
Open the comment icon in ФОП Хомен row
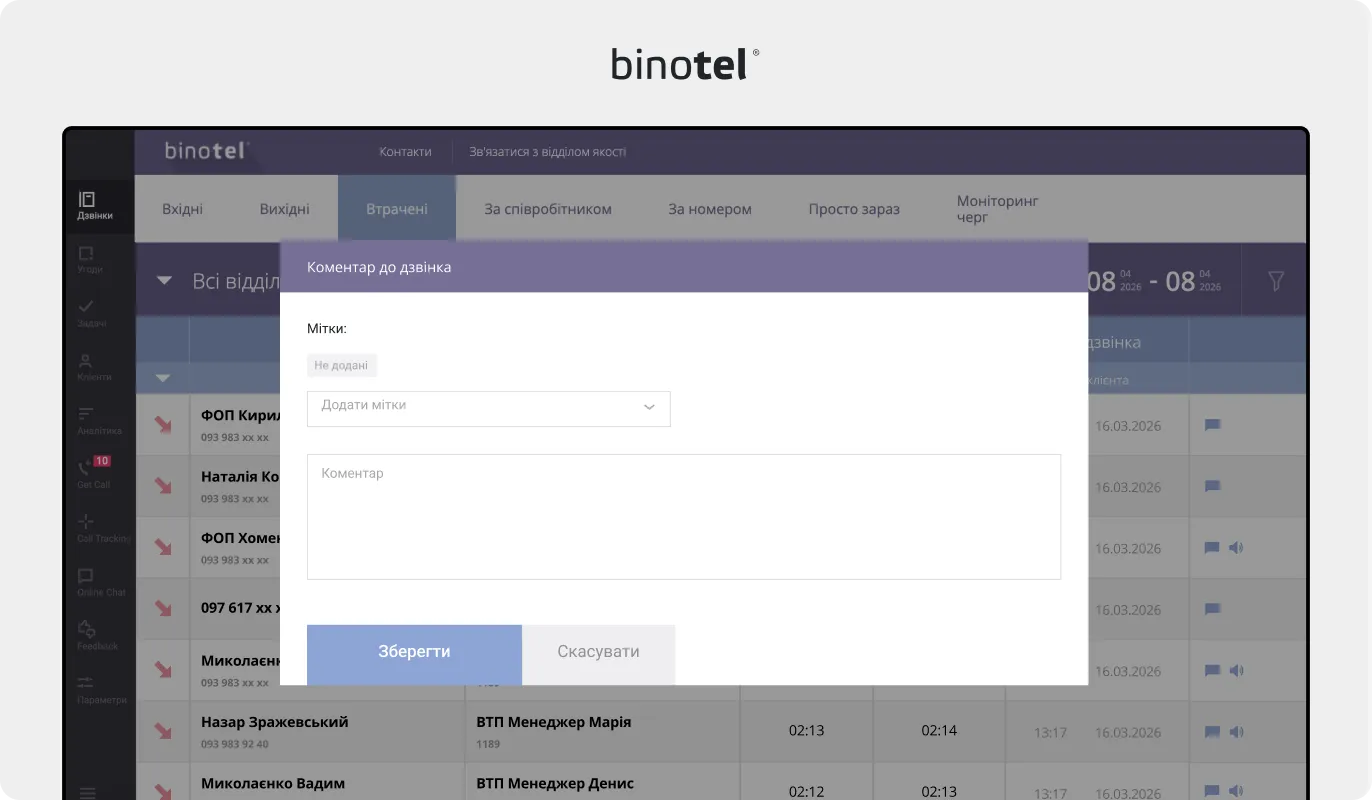1212,548
